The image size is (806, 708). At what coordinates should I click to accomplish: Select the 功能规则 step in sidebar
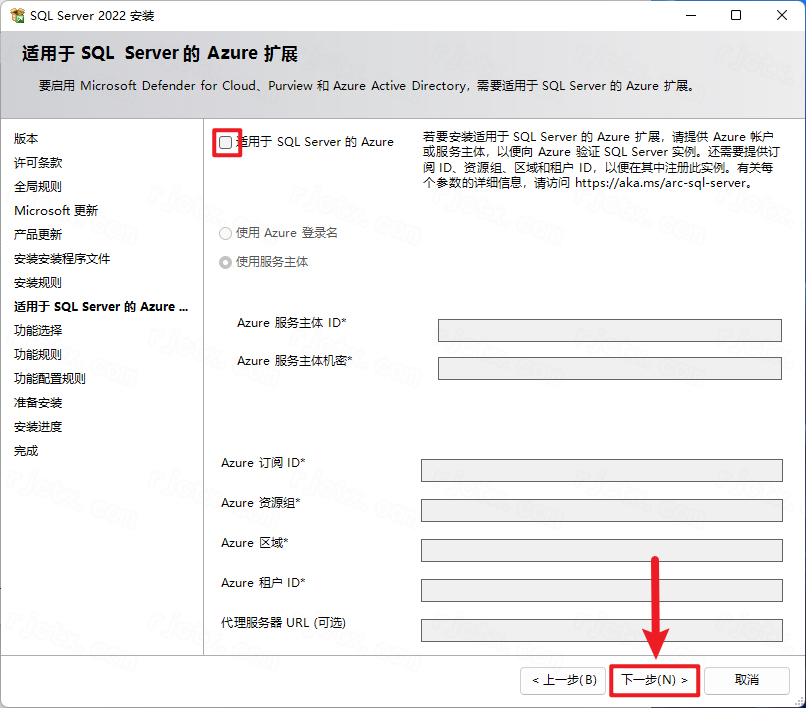click(38, 355)
